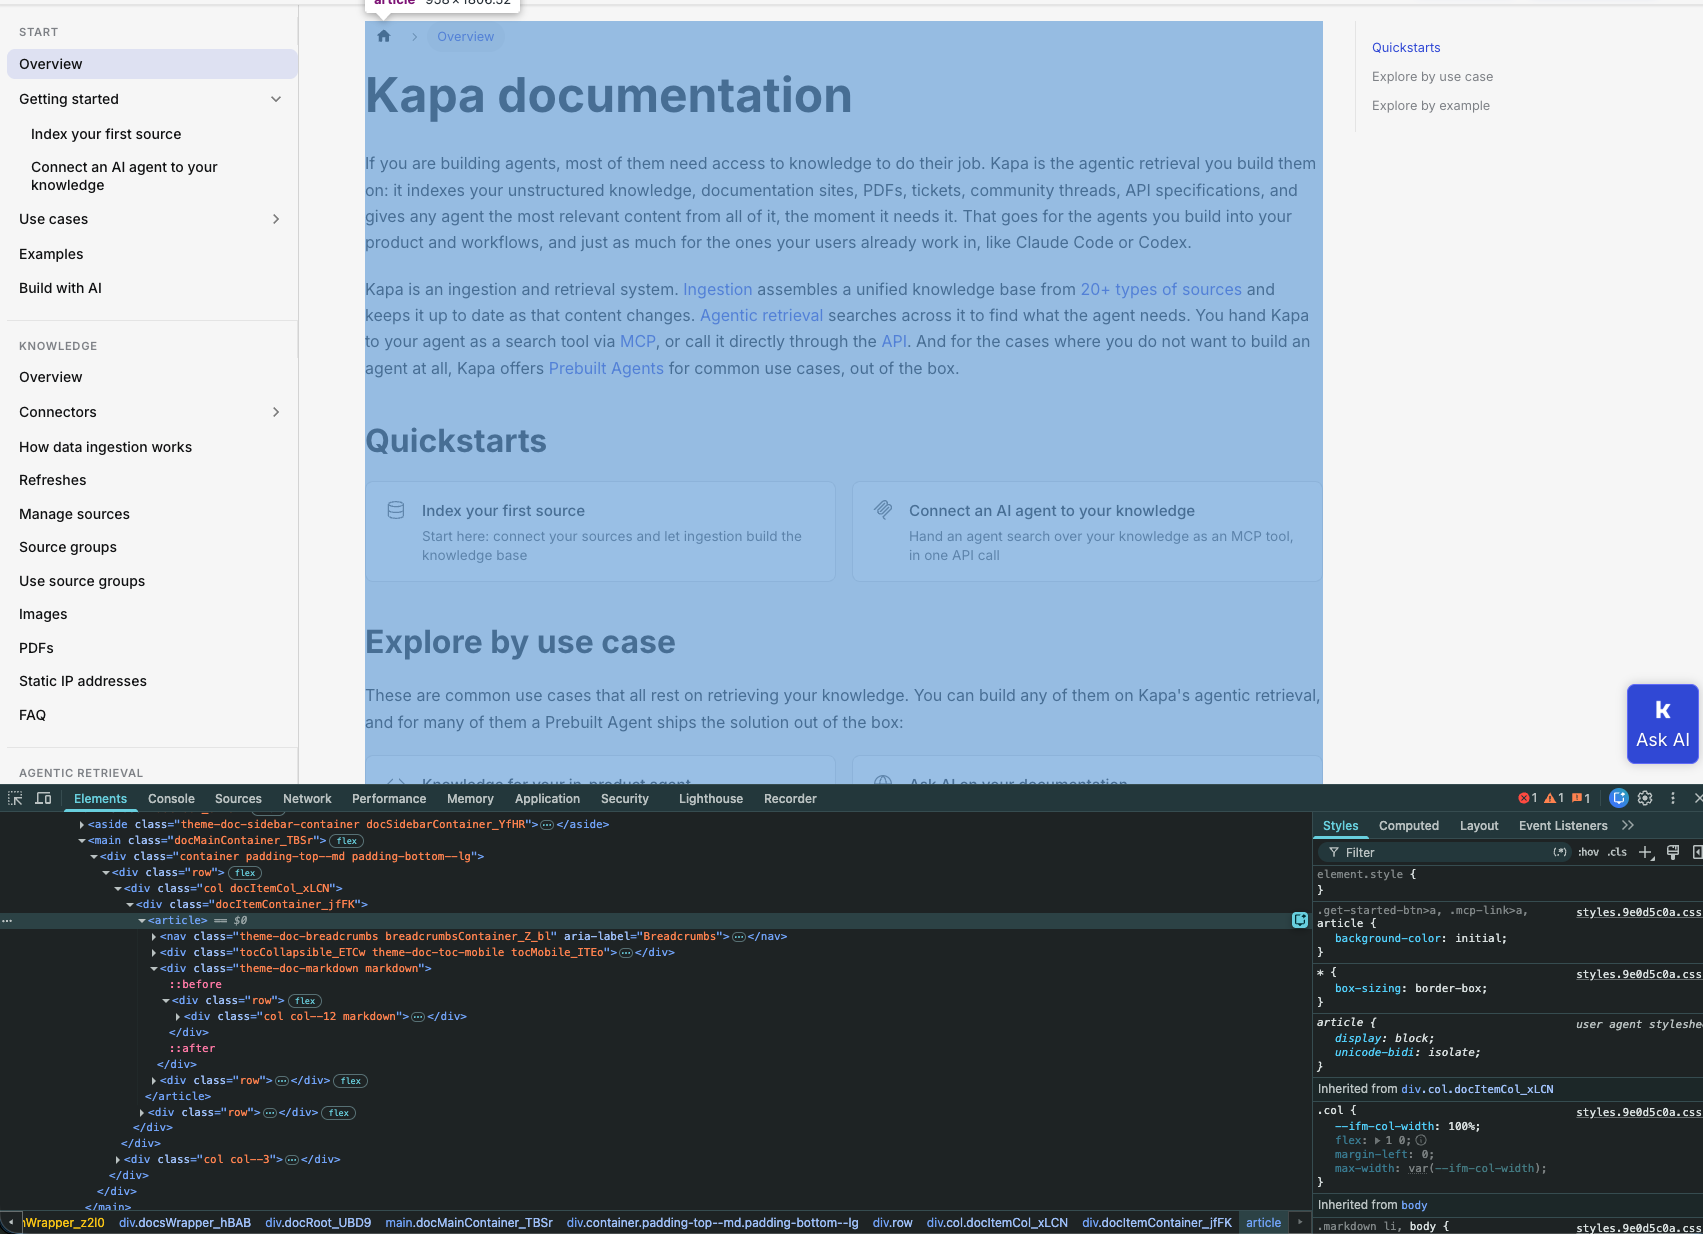
Task: Collapse the main docMainContainer node
Action: point(82,841)
